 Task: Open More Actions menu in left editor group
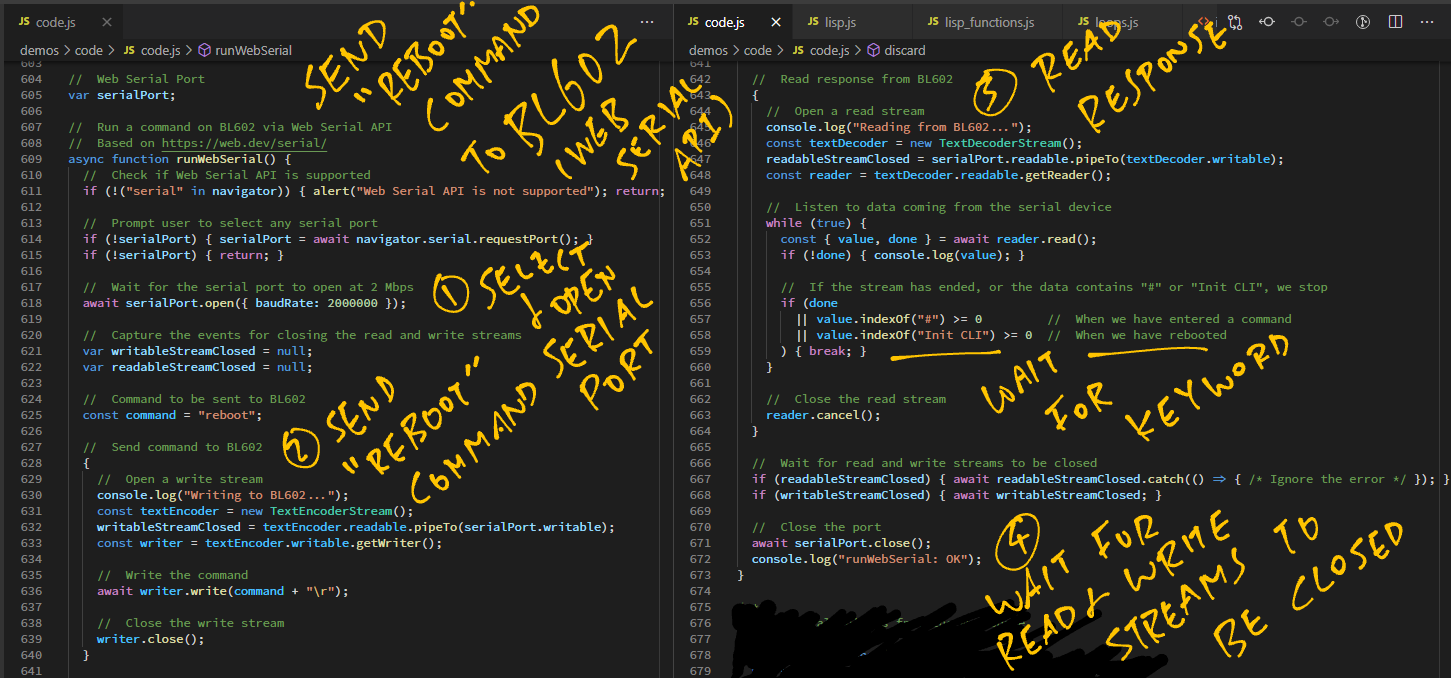[x=647, y=21]
